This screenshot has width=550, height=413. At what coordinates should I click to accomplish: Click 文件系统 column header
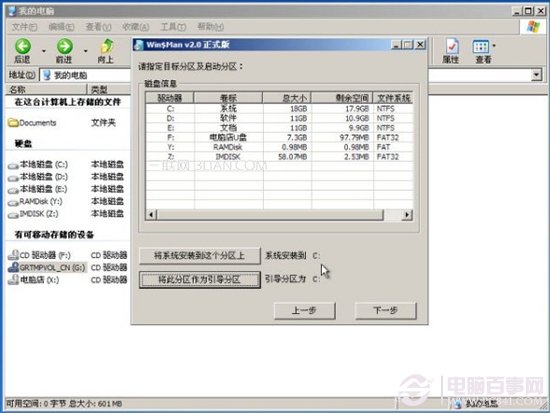coord(393,98)
